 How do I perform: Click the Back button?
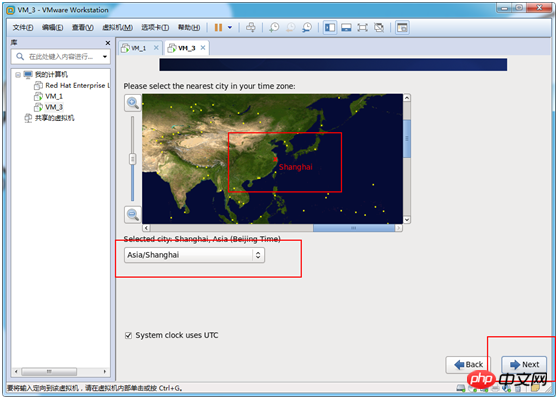pos(468,364)
